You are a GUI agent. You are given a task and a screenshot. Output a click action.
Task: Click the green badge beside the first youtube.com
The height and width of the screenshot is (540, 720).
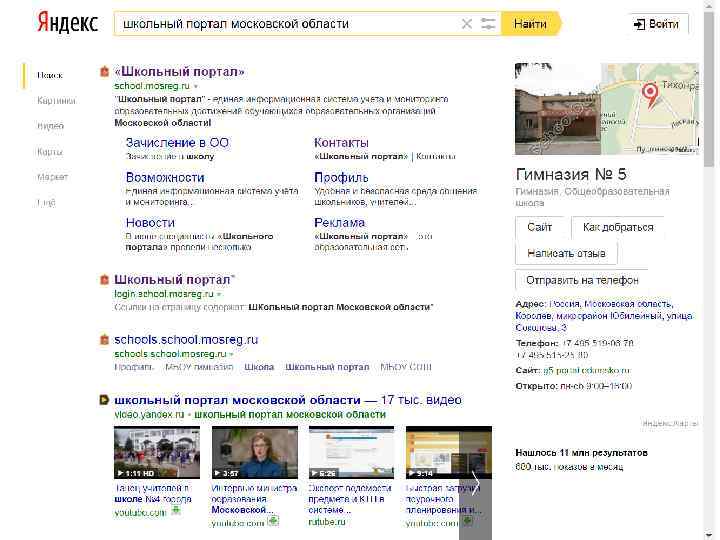tap(176, 511)
